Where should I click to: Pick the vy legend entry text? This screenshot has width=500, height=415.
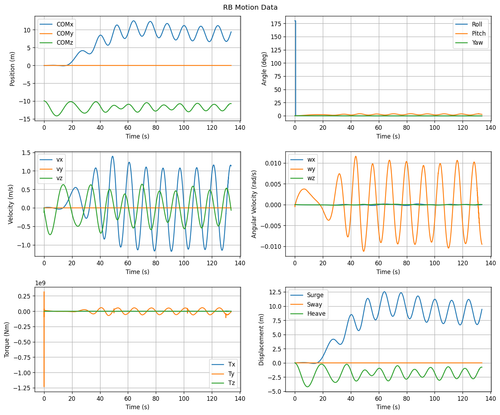coord(60,169)
